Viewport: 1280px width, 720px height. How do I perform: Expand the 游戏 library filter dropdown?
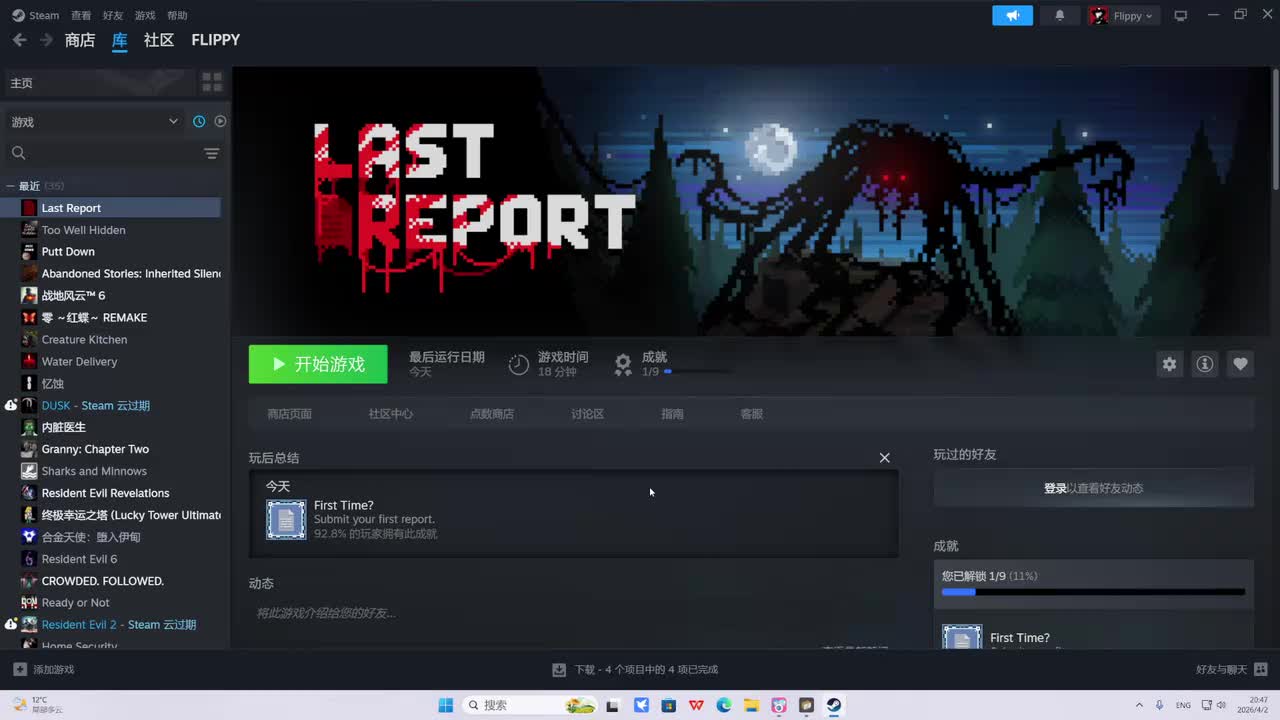(x=95, y=121)
